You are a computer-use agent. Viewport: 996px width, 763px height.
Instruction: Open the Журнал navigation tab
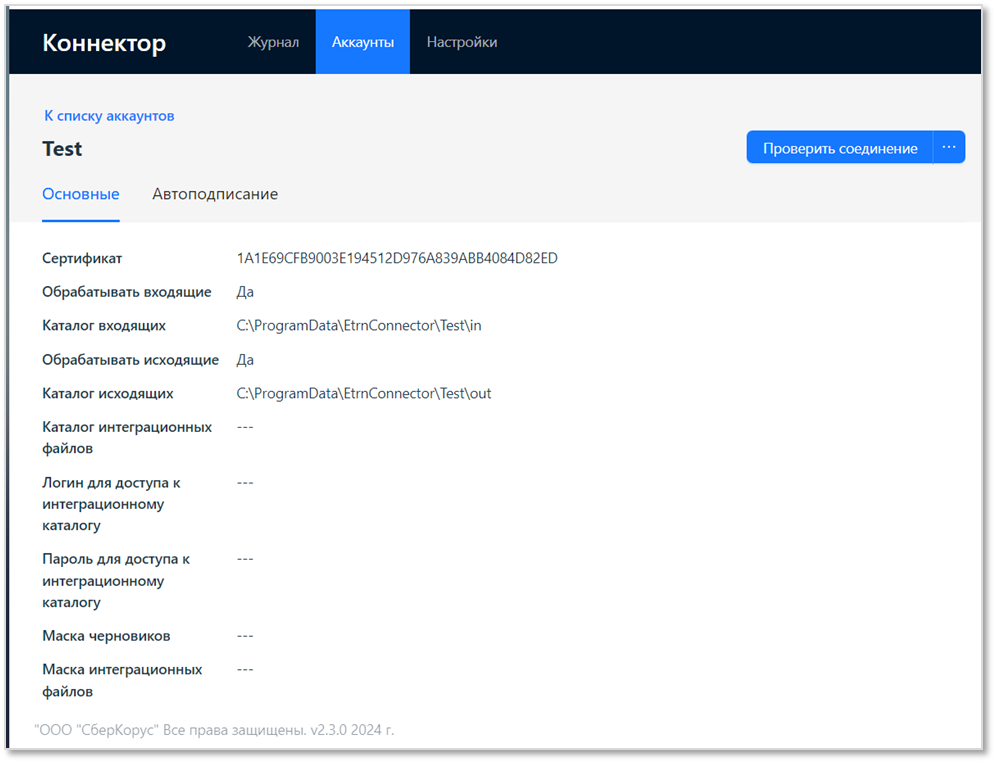pyautogui.click(x=273, y=42)
